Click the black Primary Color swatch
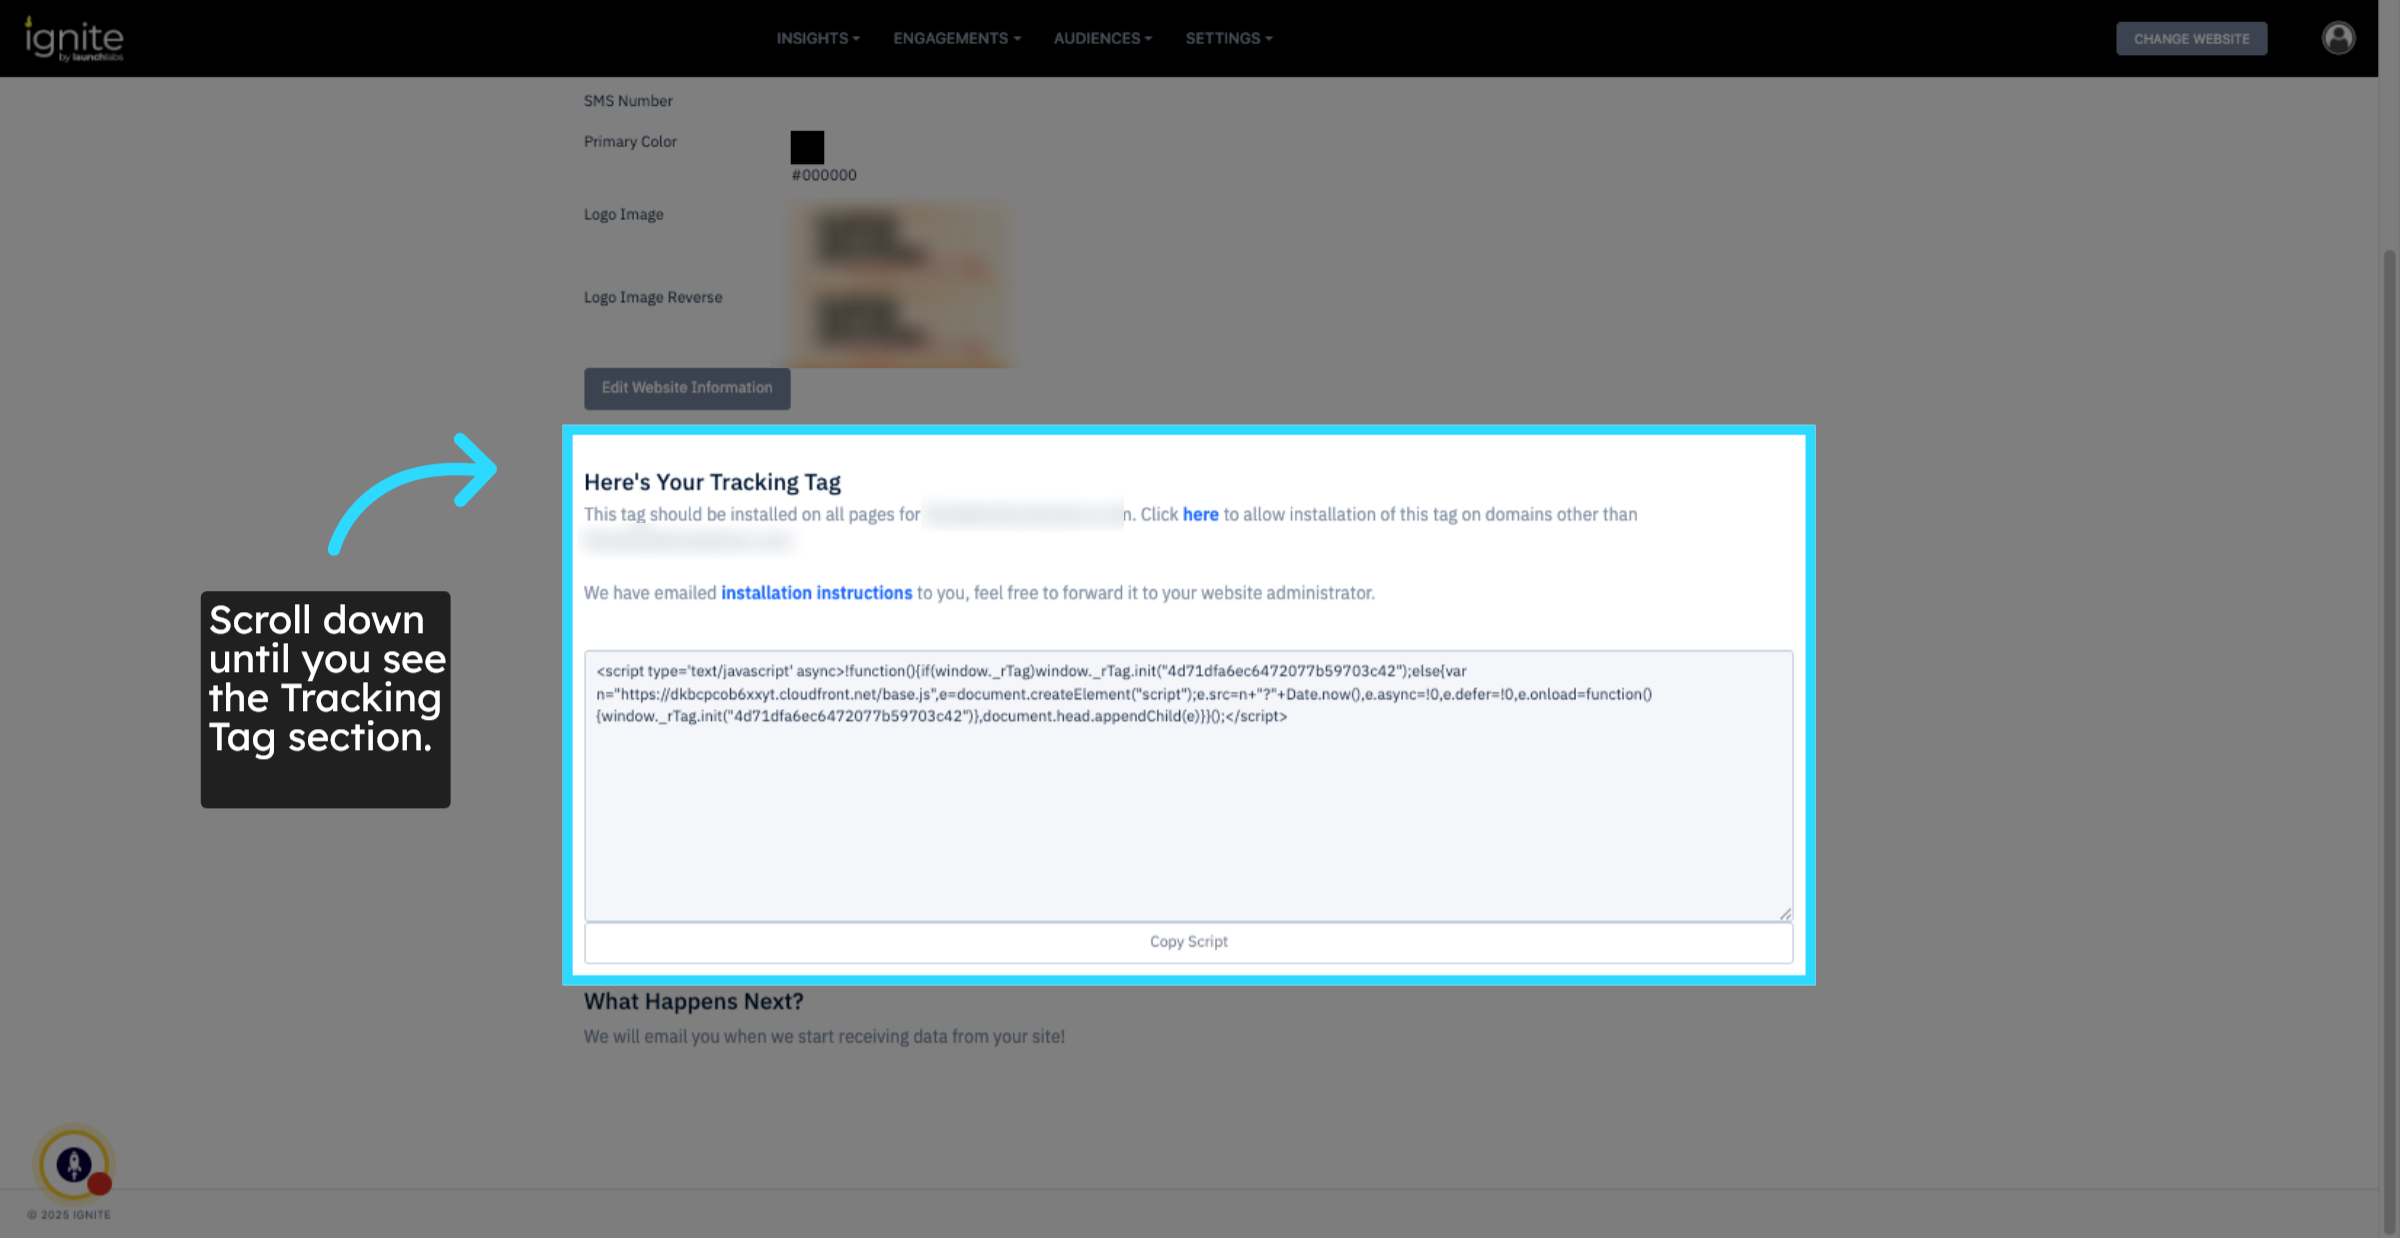 click(x=807, y=147)
